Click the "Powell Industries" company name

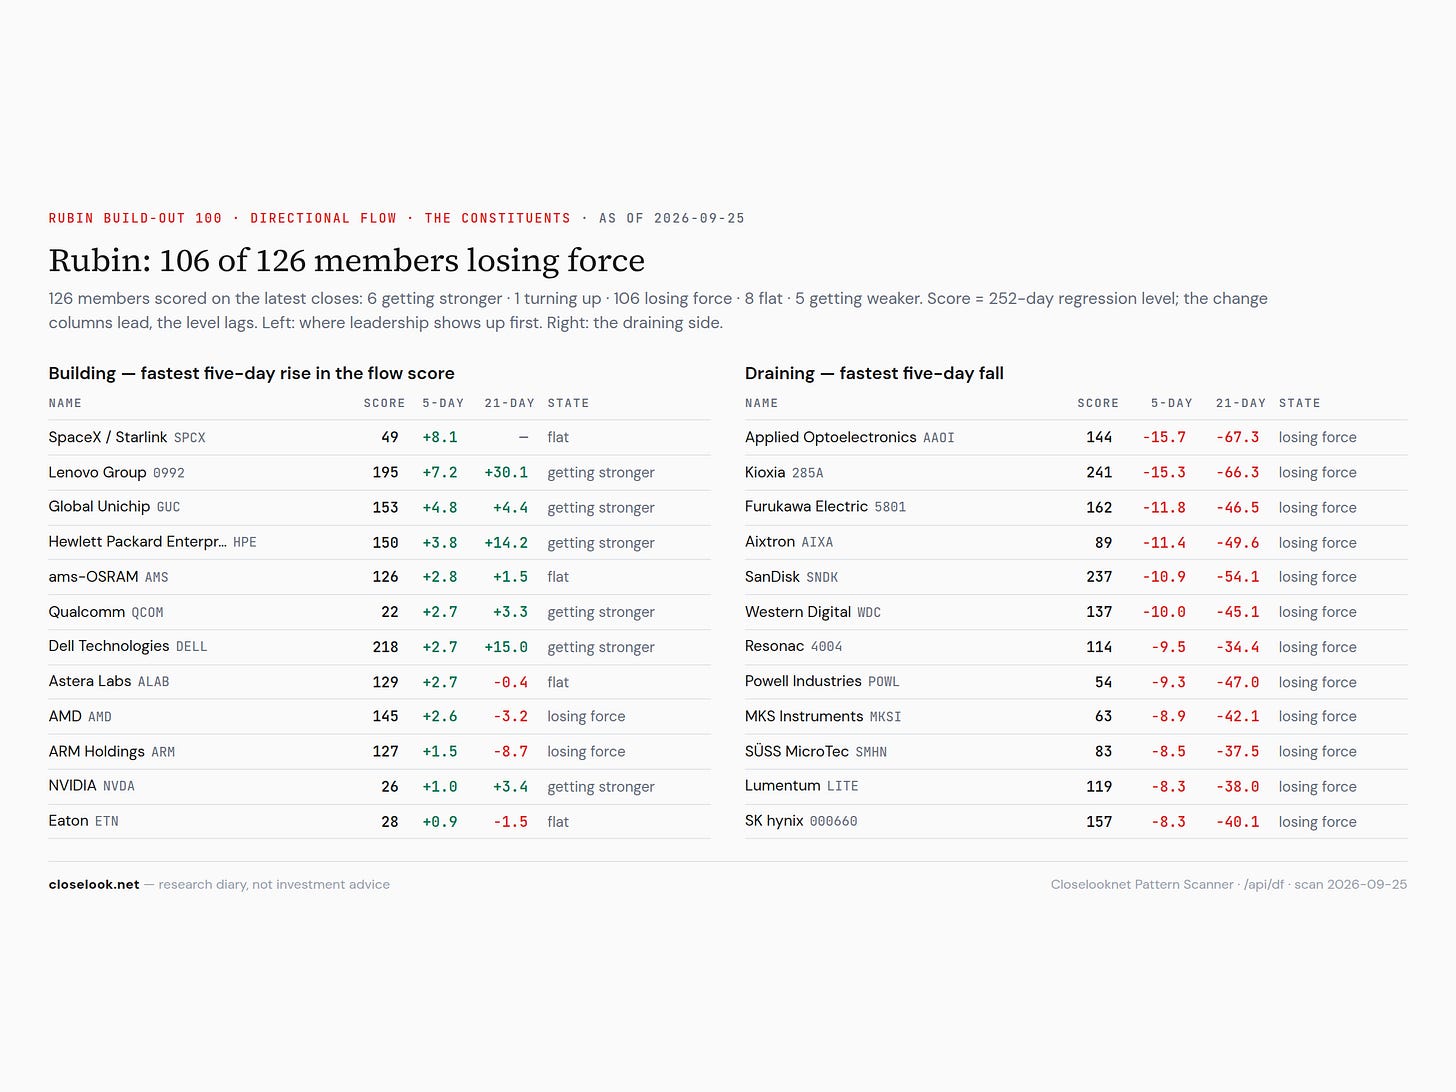click(x=803, y=681)
